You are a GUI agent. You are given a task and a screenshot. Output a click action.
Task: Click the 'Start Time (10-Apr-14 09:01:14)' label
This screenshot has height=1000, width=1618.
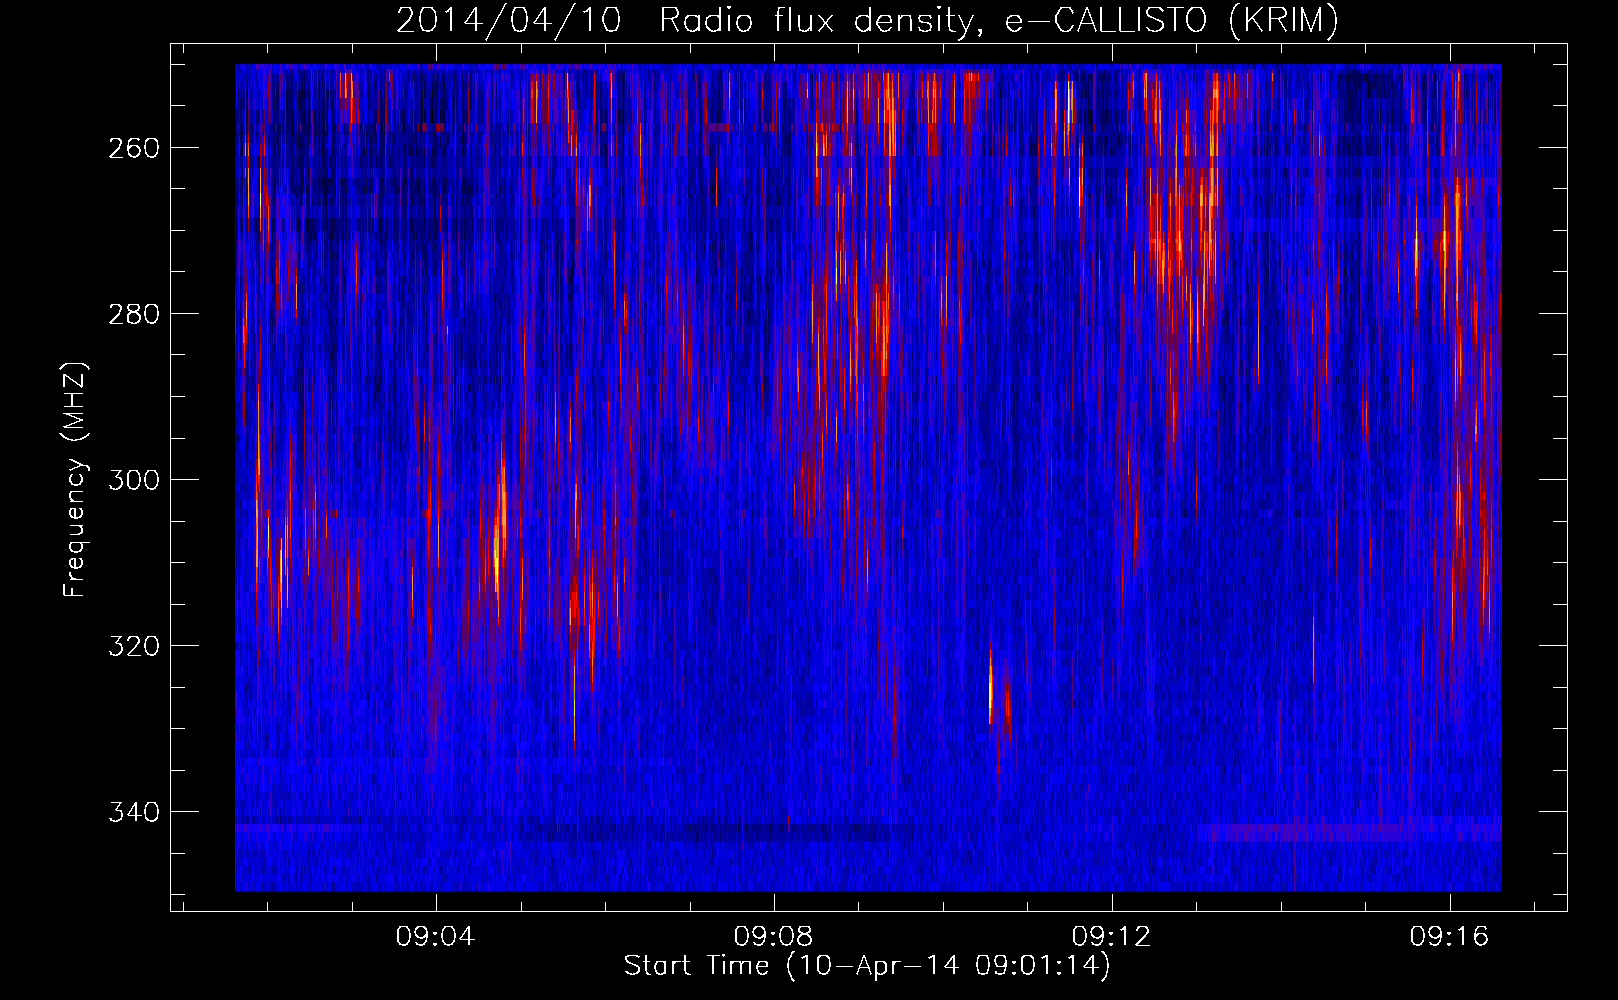867,966
